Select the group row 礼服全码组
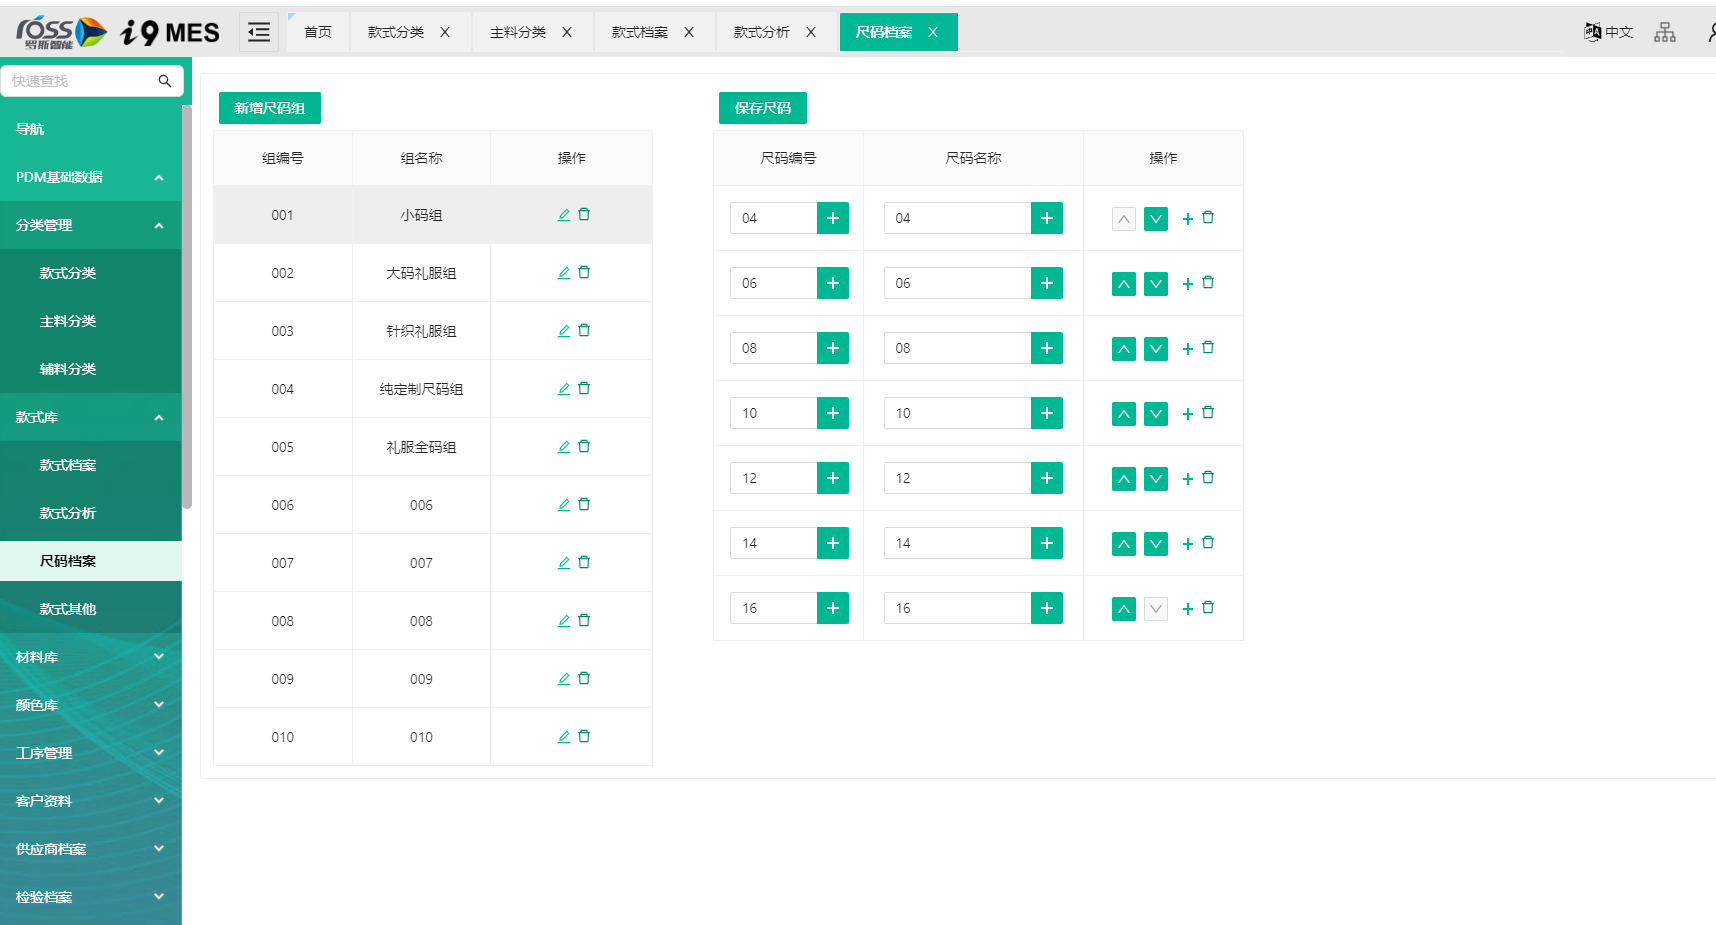This screenshot has height=925, width=1716. (433, 447)
